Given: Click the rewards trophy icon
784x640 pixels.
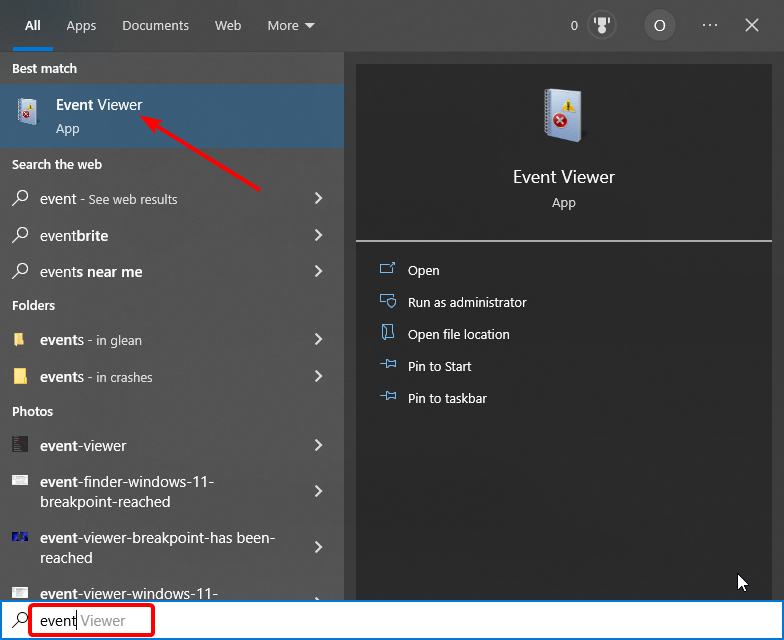Looking at the screenshot, I should [x=602, y=25].
